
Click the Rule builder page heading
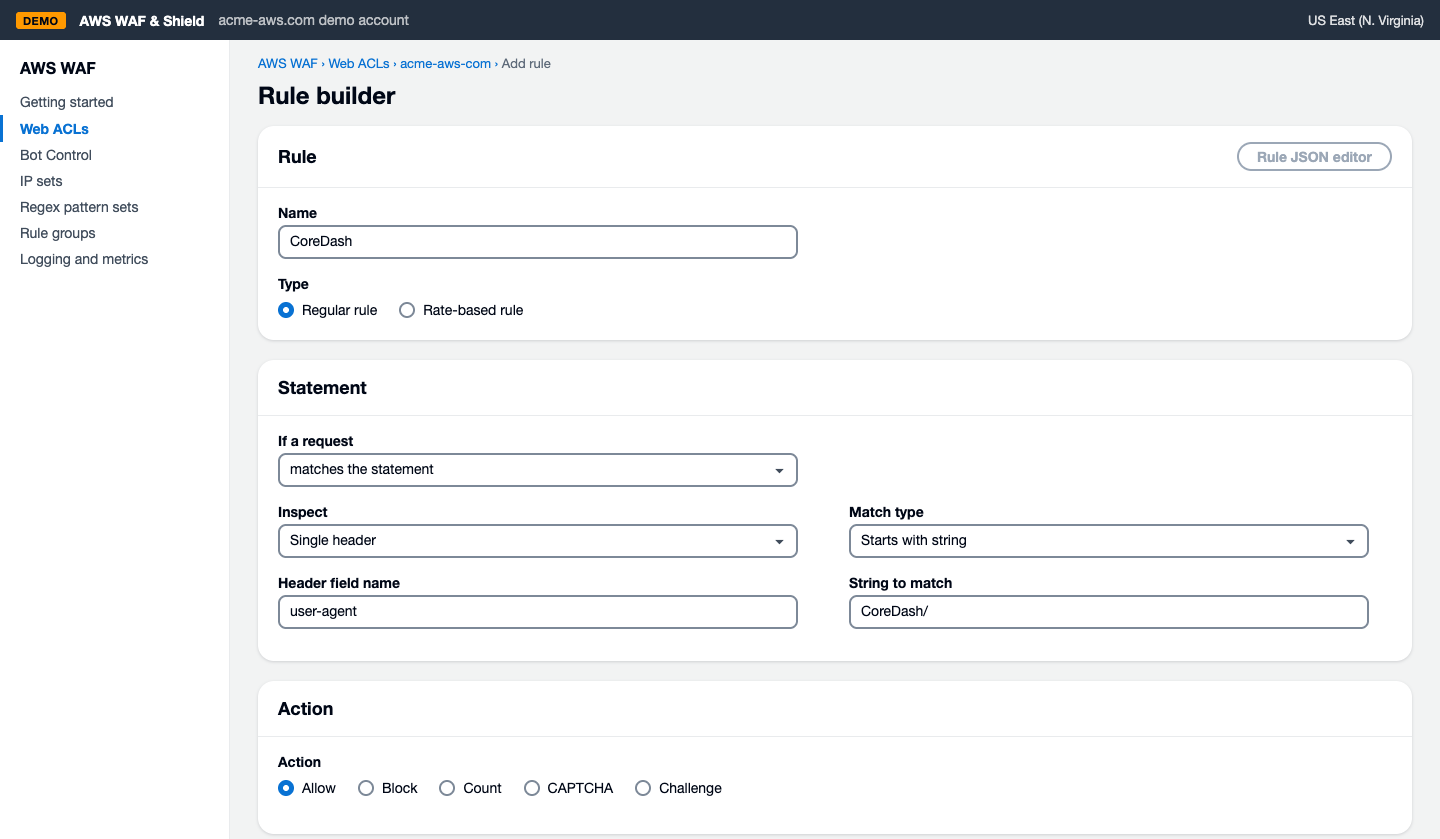(327, 96)
